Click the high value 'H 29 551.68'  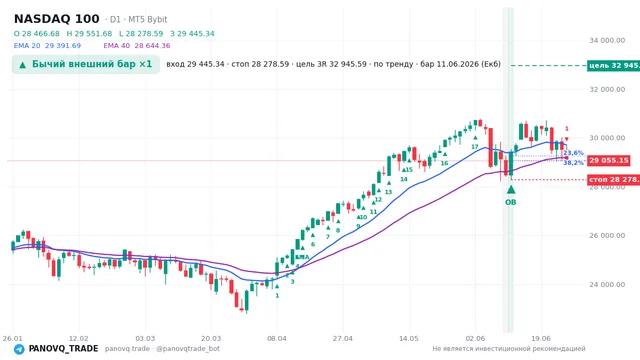89,33
